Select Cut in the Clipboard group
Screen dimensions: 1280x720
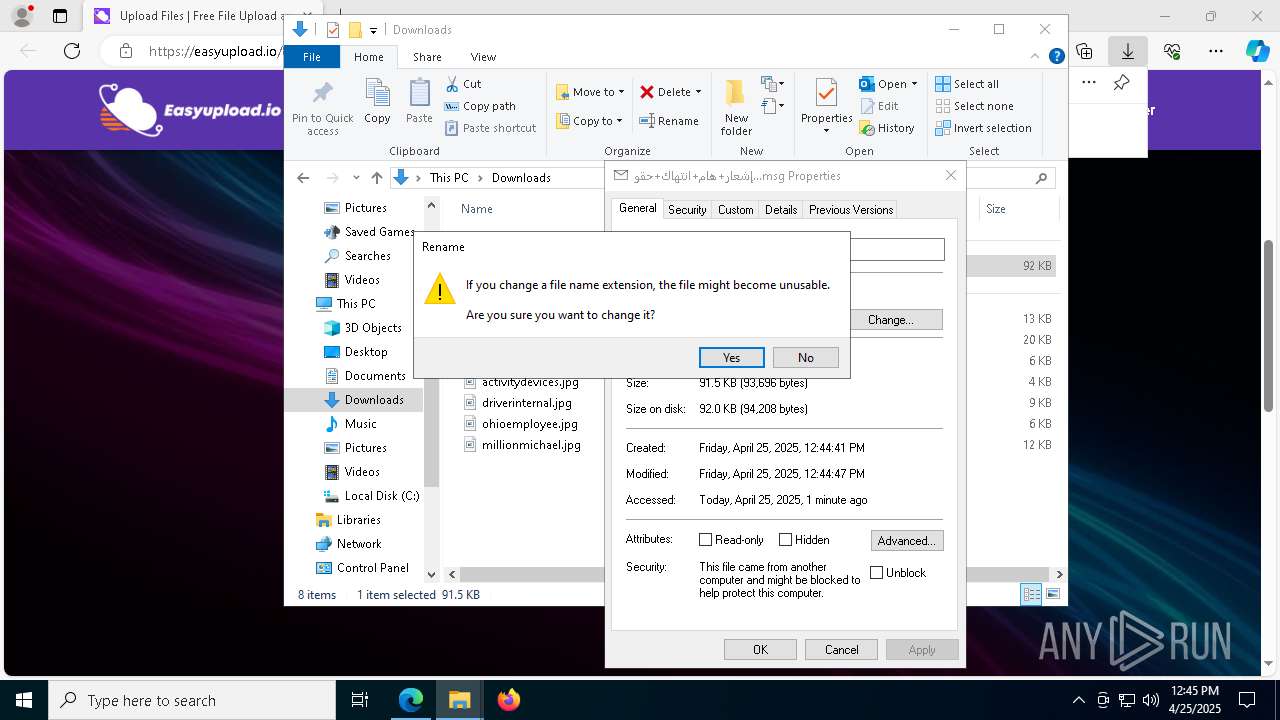pos(463,84)
